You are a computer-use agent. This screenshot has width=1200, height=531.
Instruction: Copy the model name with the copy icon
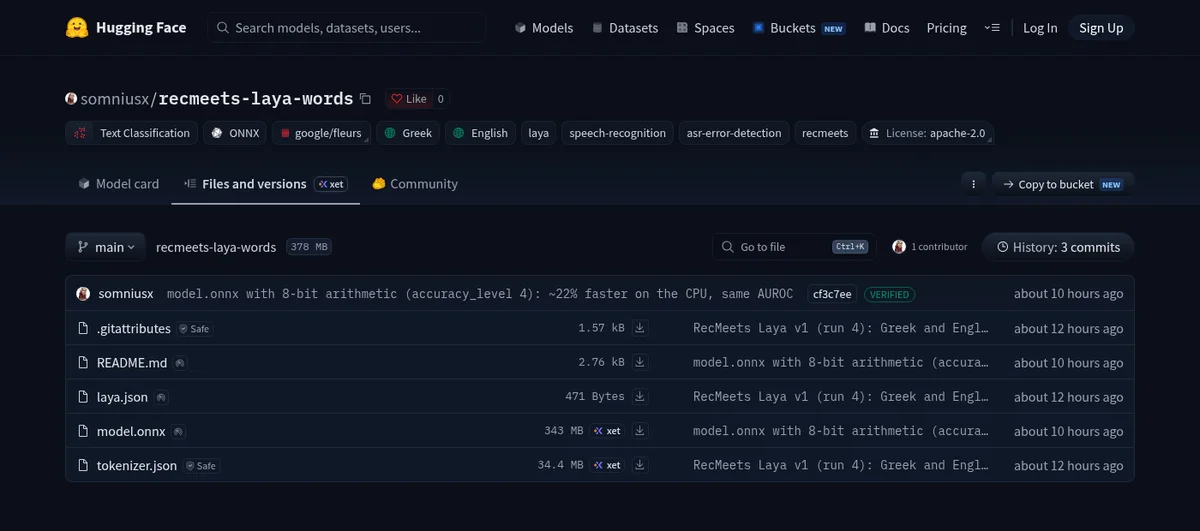pos(365,99)
